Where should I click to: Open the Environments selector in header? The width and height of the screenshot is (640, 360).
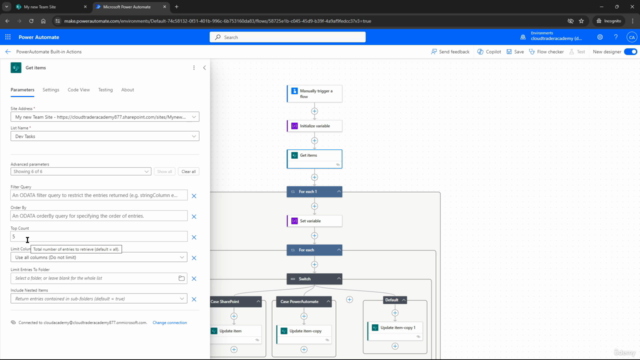pyautogui.click(x=556, y=36)
